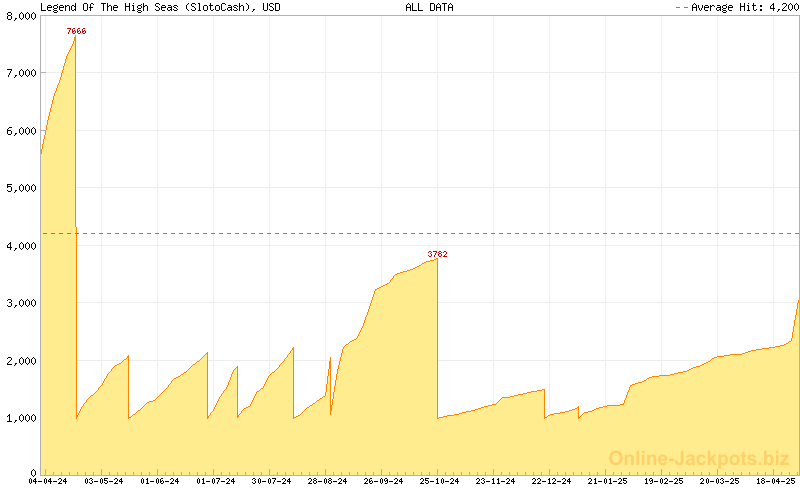This screenshot has height=490, width=800.
Task: Click the 7666 peak value label
Action: 76,31
